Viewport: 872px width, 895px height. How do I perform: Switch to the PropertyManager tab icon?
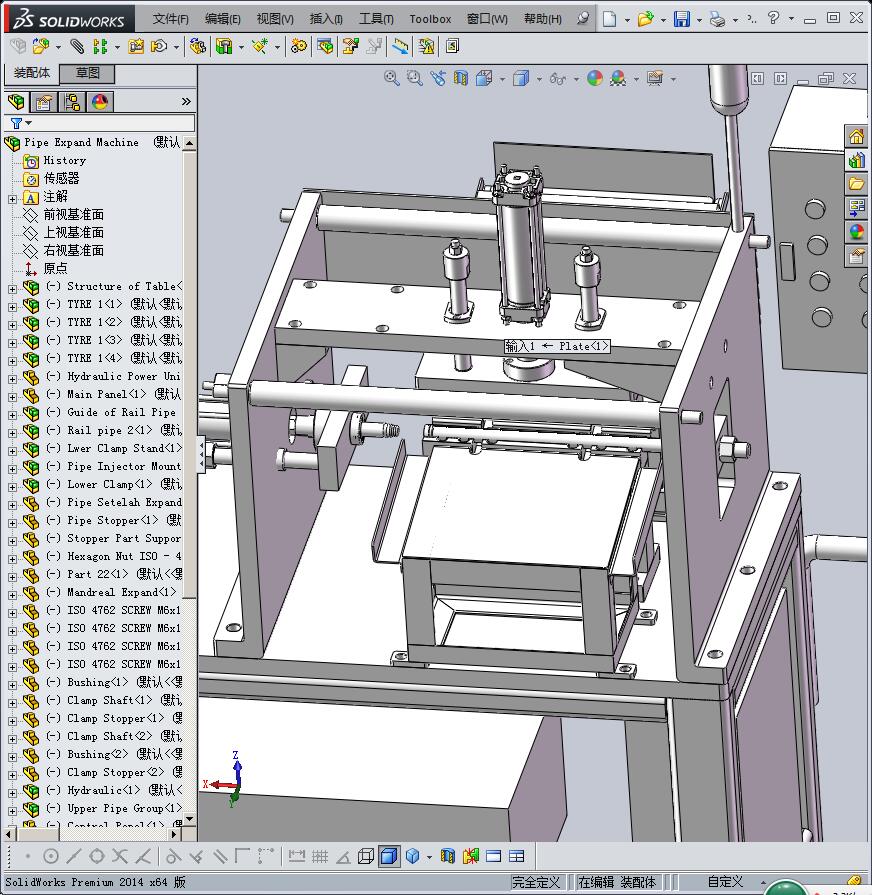click(44, 102)
